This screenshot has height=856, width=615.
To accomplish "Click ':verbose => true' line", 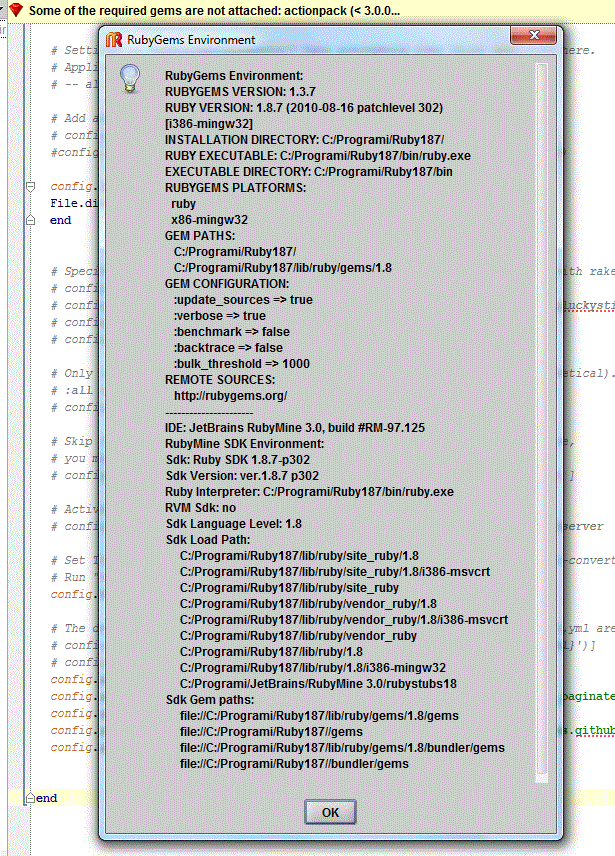I will pyautogui.click(x=220, y=316).
